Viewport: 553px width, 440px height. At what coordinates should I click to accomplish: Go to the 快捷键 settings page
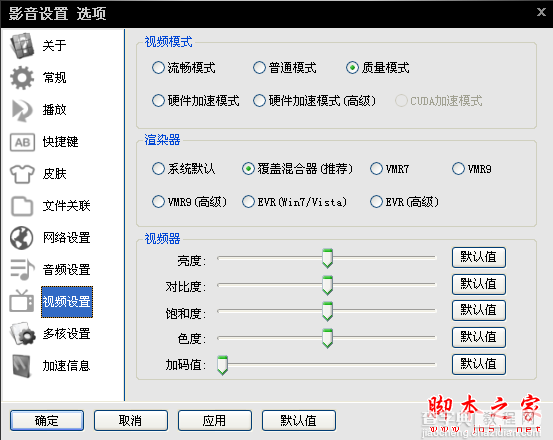(60, 142)
